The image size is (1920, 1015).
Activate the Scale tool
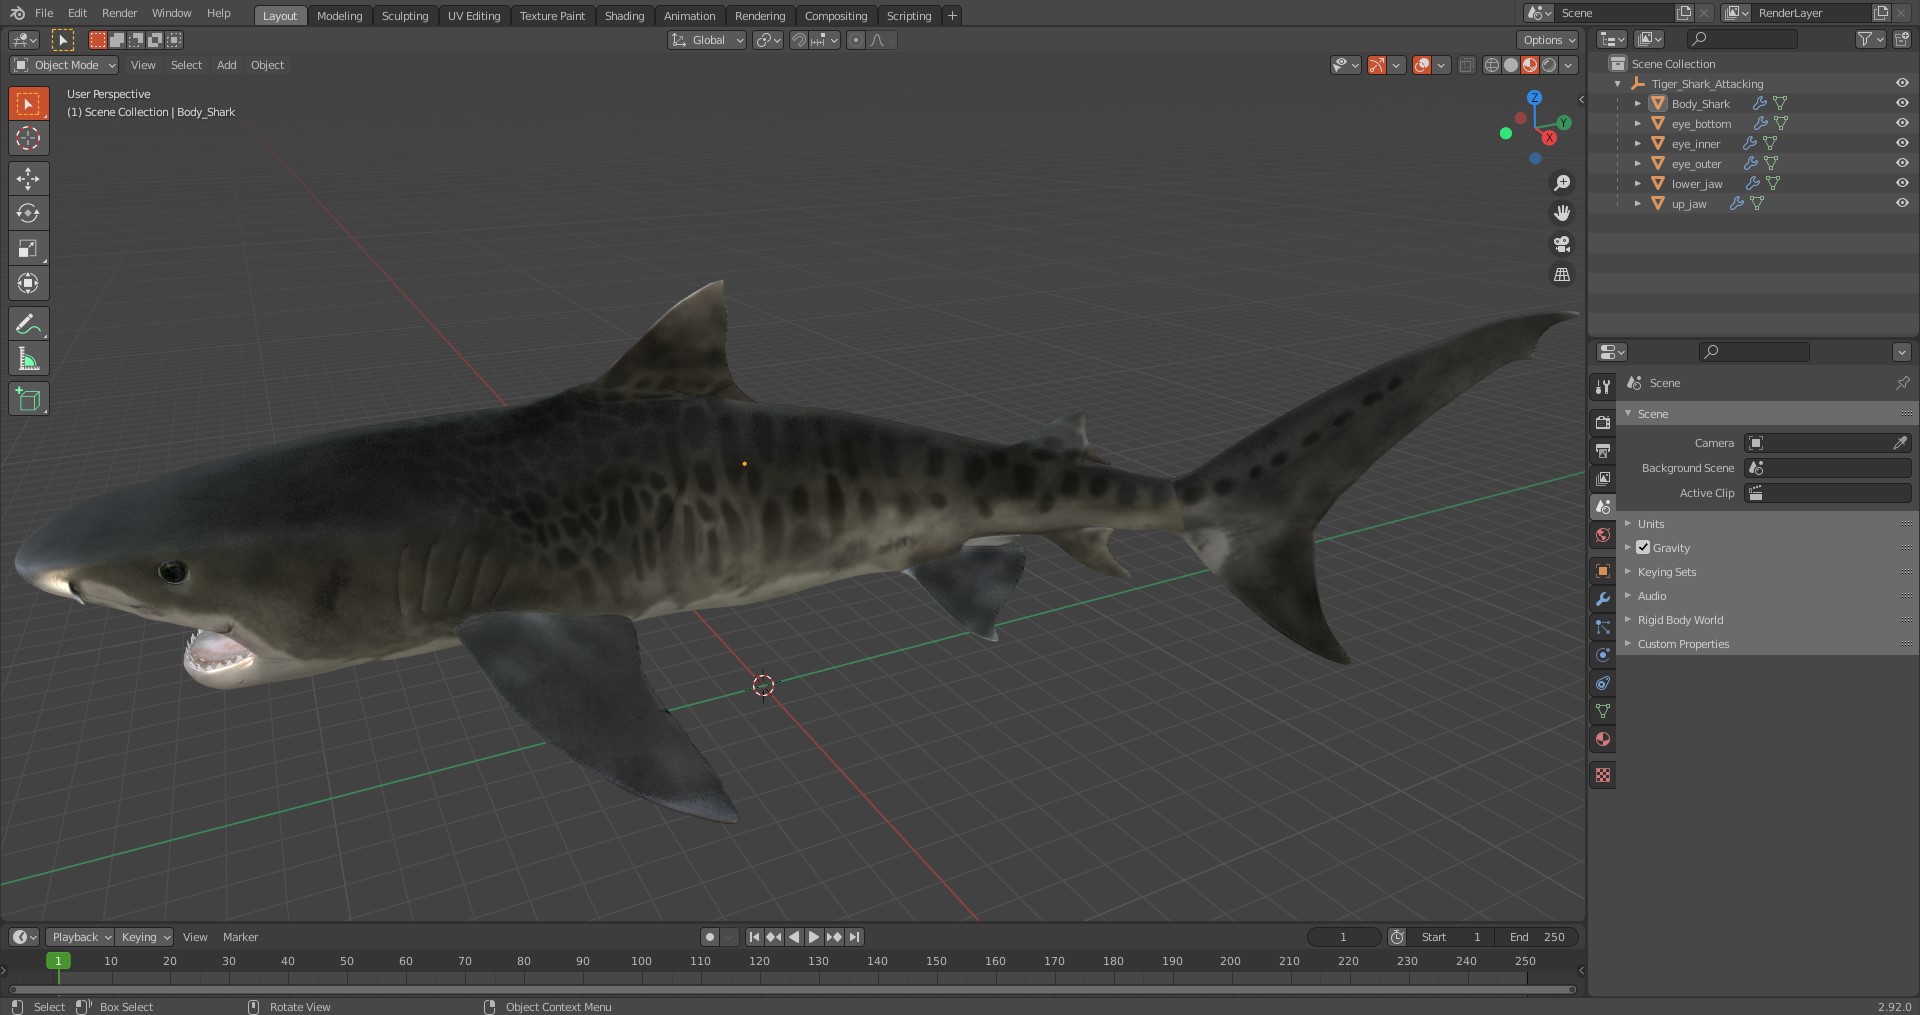28,249
